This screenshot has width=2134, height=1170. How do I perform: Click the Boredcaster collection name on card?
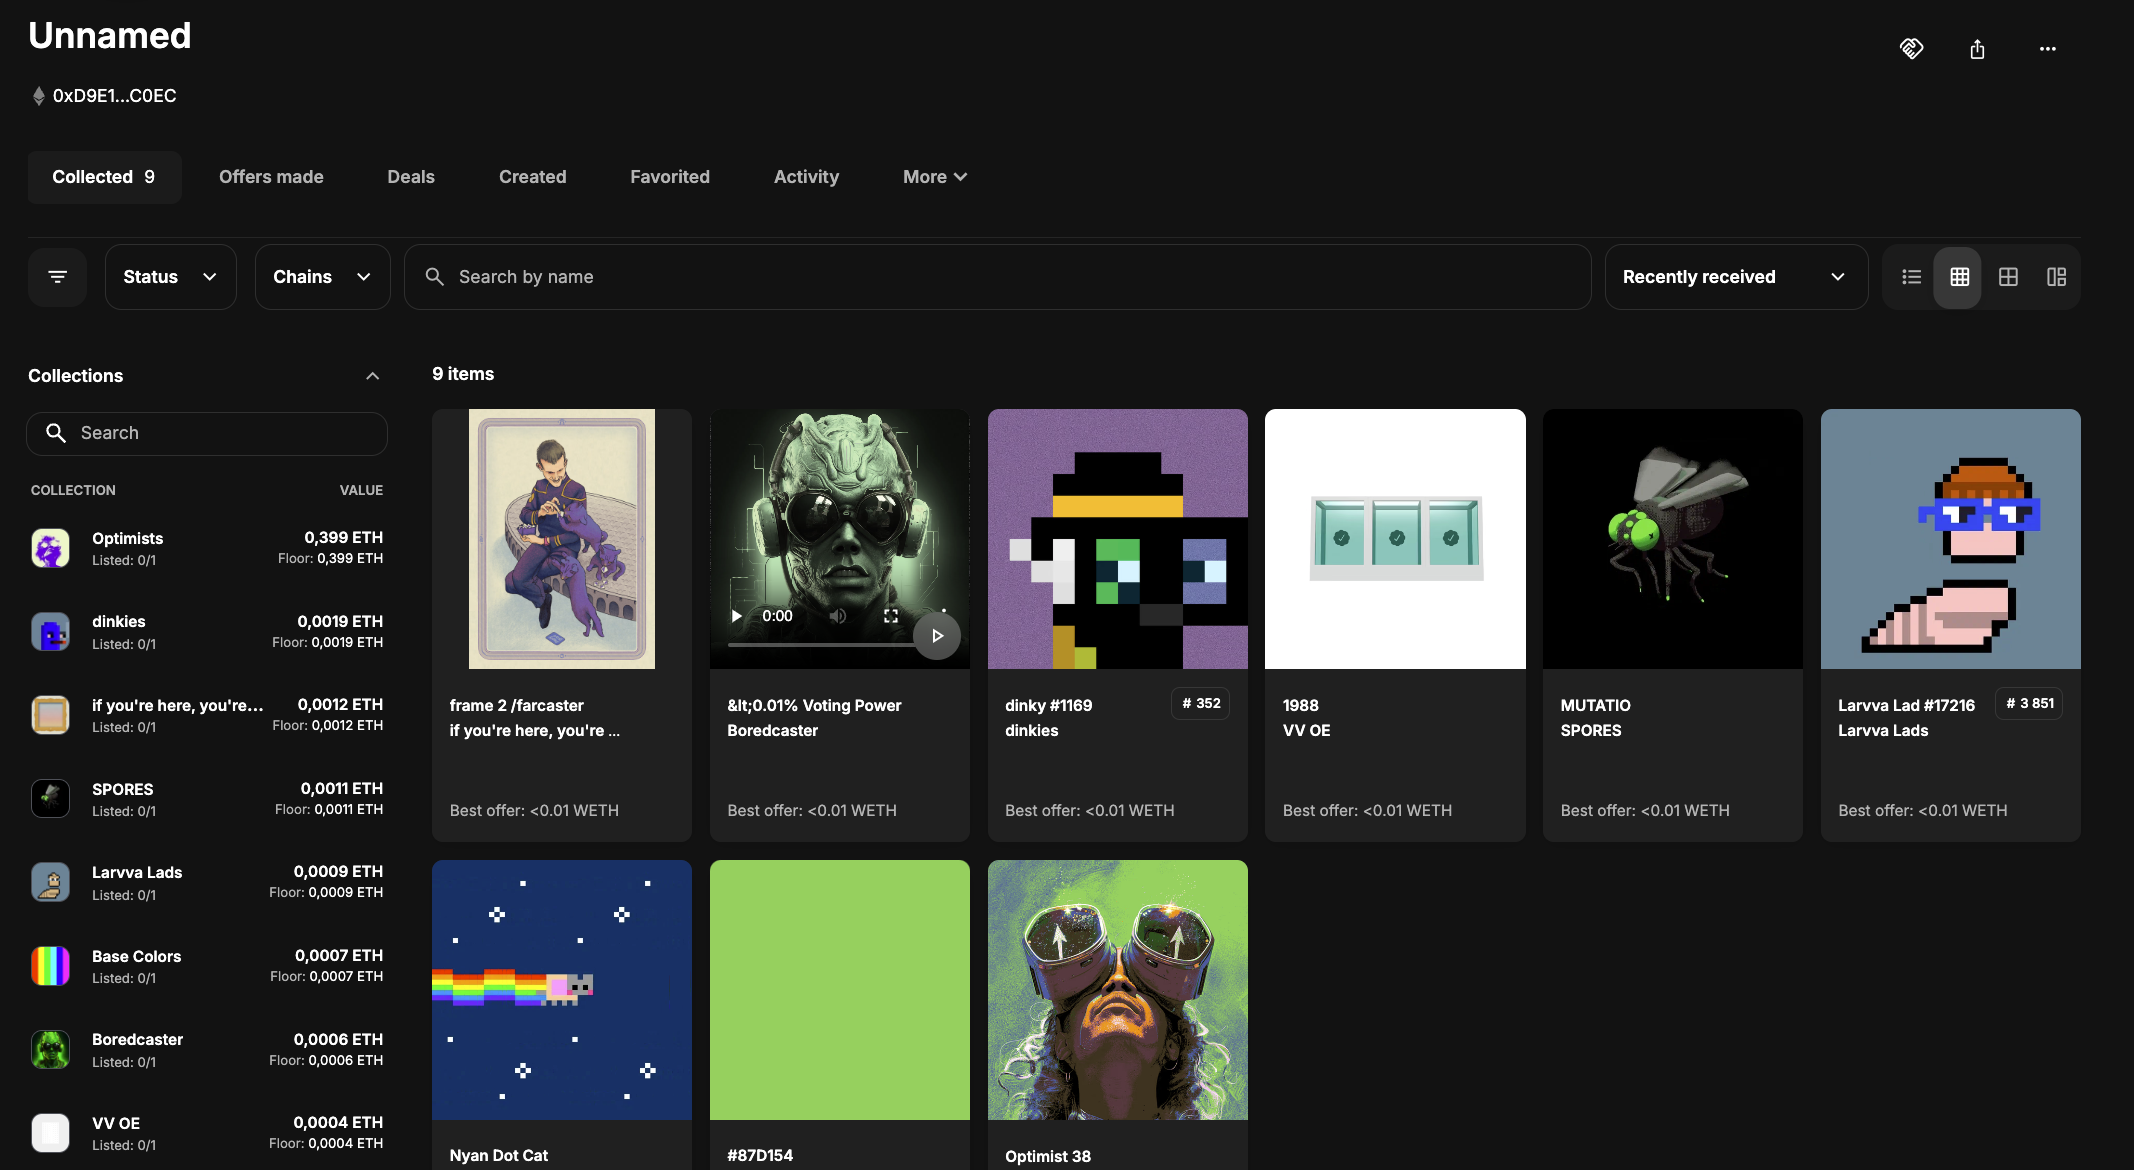772,731
